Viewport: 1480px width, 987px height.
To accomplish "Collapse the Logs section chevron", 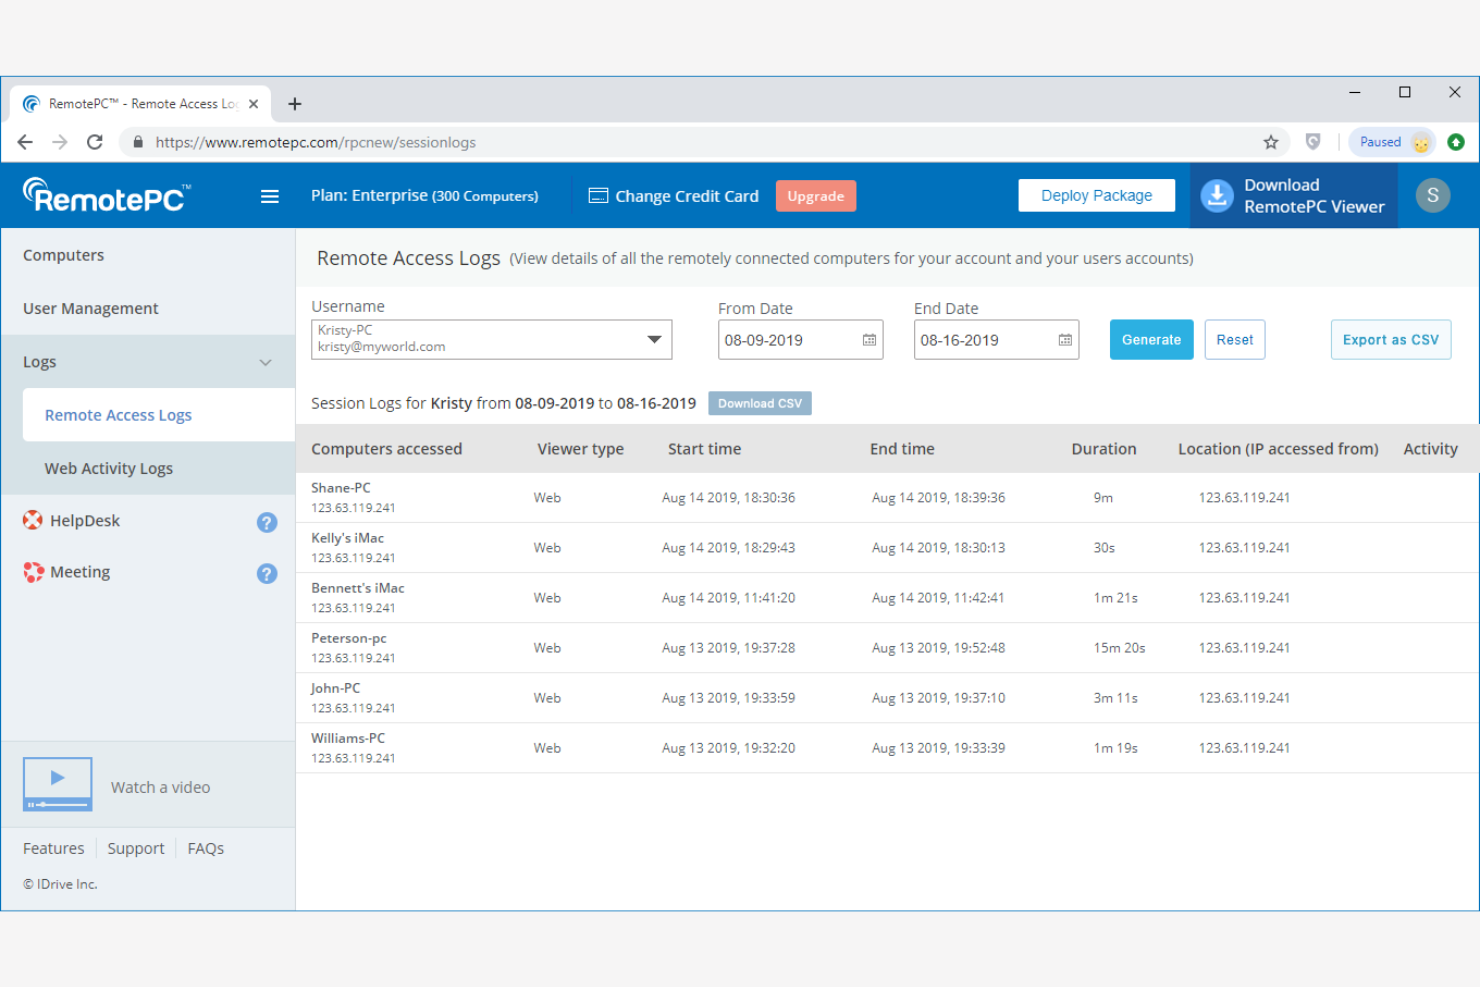I will (x=265, y=362).
